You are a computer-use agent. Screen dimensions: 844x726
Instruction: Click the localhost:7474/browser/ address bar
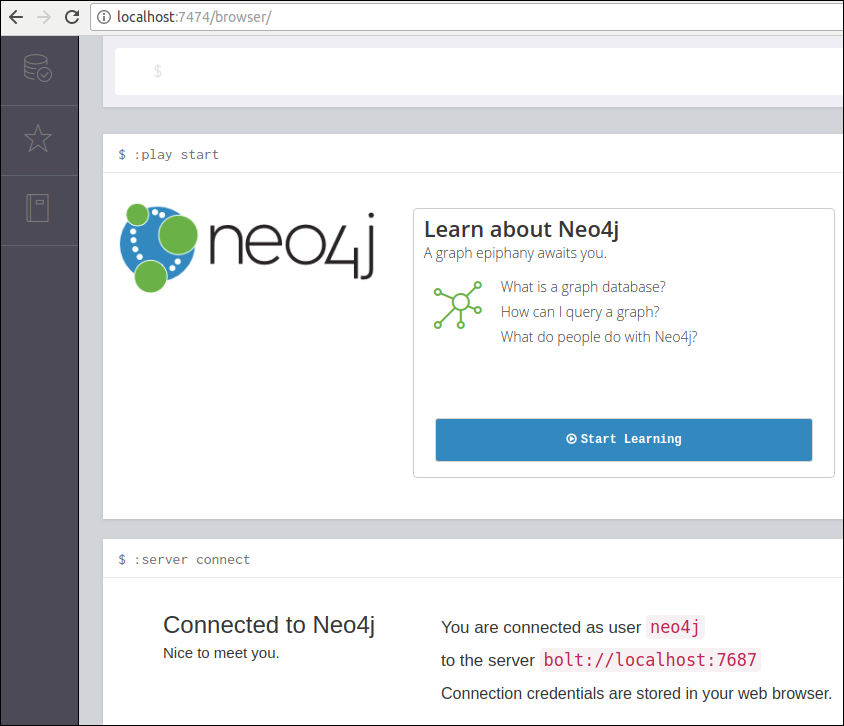pos(466,17)
